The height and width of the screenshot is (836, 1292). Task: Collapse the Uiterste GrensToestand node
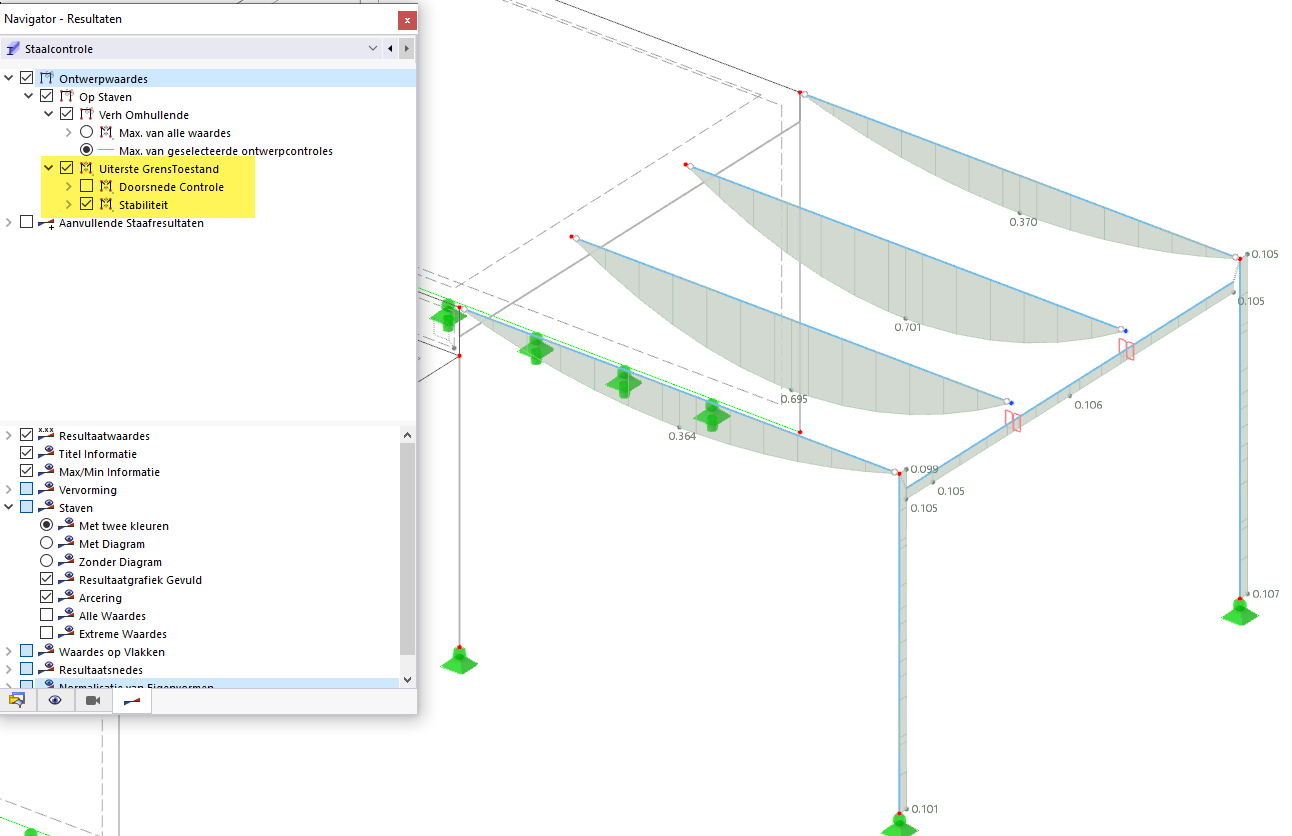[49, 169]
